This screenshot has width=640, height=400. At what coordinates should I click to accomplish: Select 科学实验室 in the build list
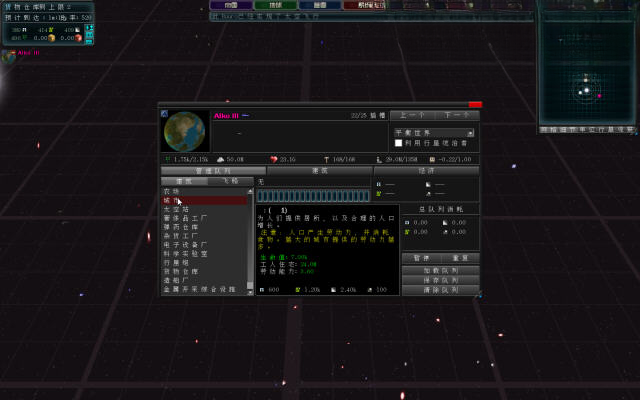click(204, 254)
